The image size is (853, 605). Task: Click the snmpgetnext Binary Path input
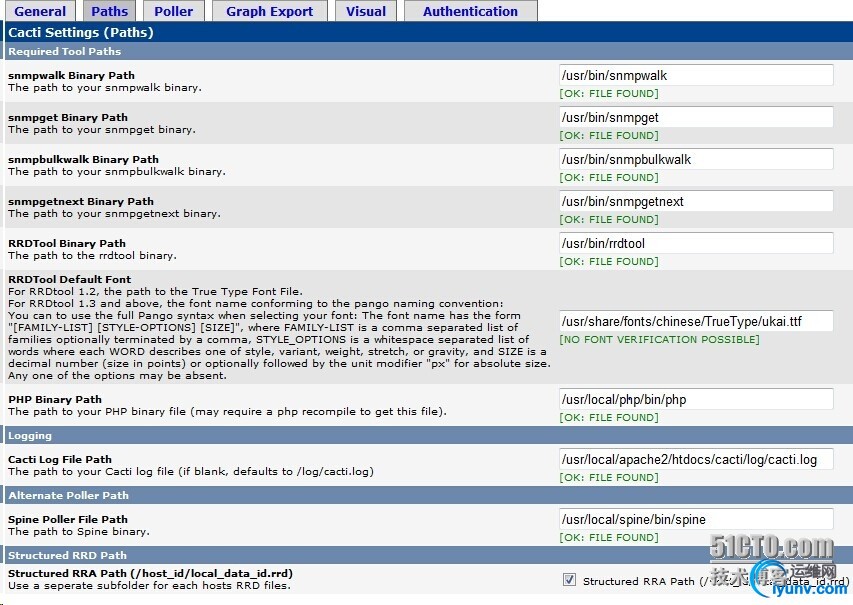coord(696,201)
